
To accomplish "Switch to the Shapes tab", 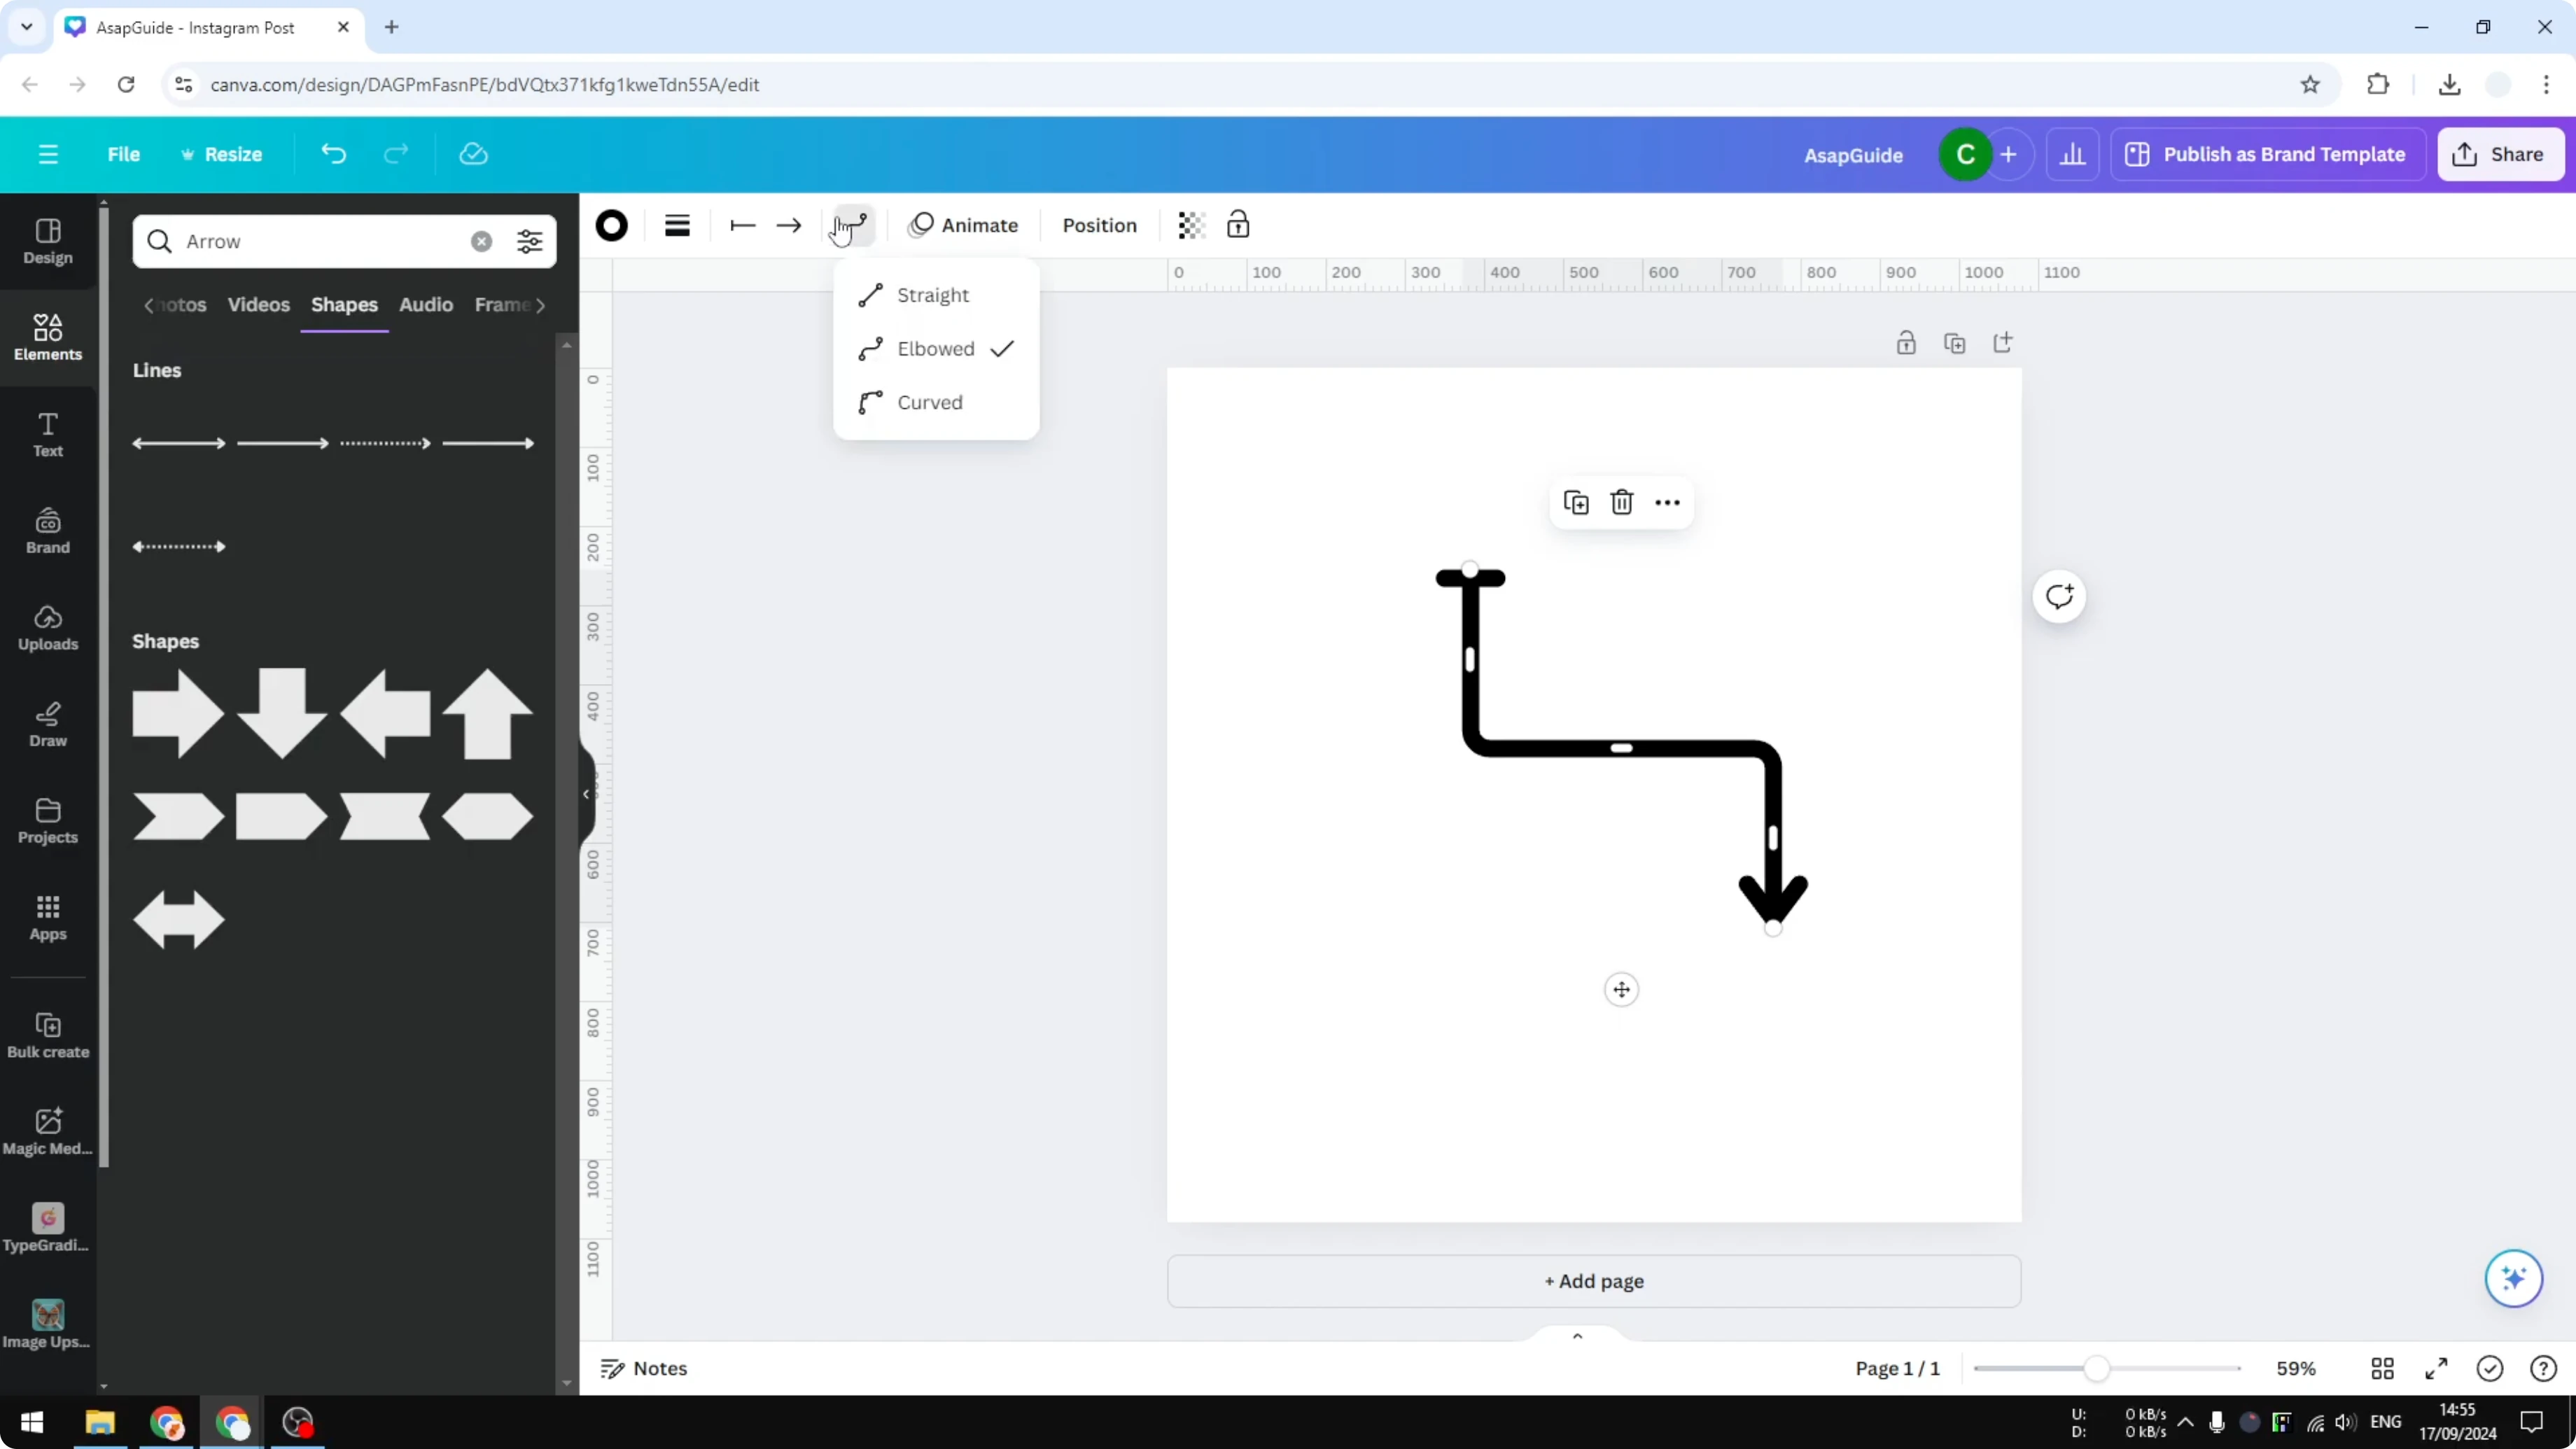I will coord(344,305).
